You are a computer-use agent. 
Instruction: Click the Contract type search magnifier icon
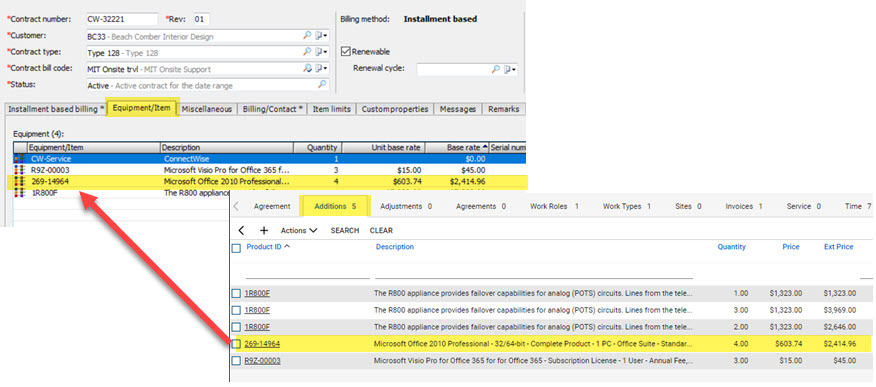[x=307, y=52]
